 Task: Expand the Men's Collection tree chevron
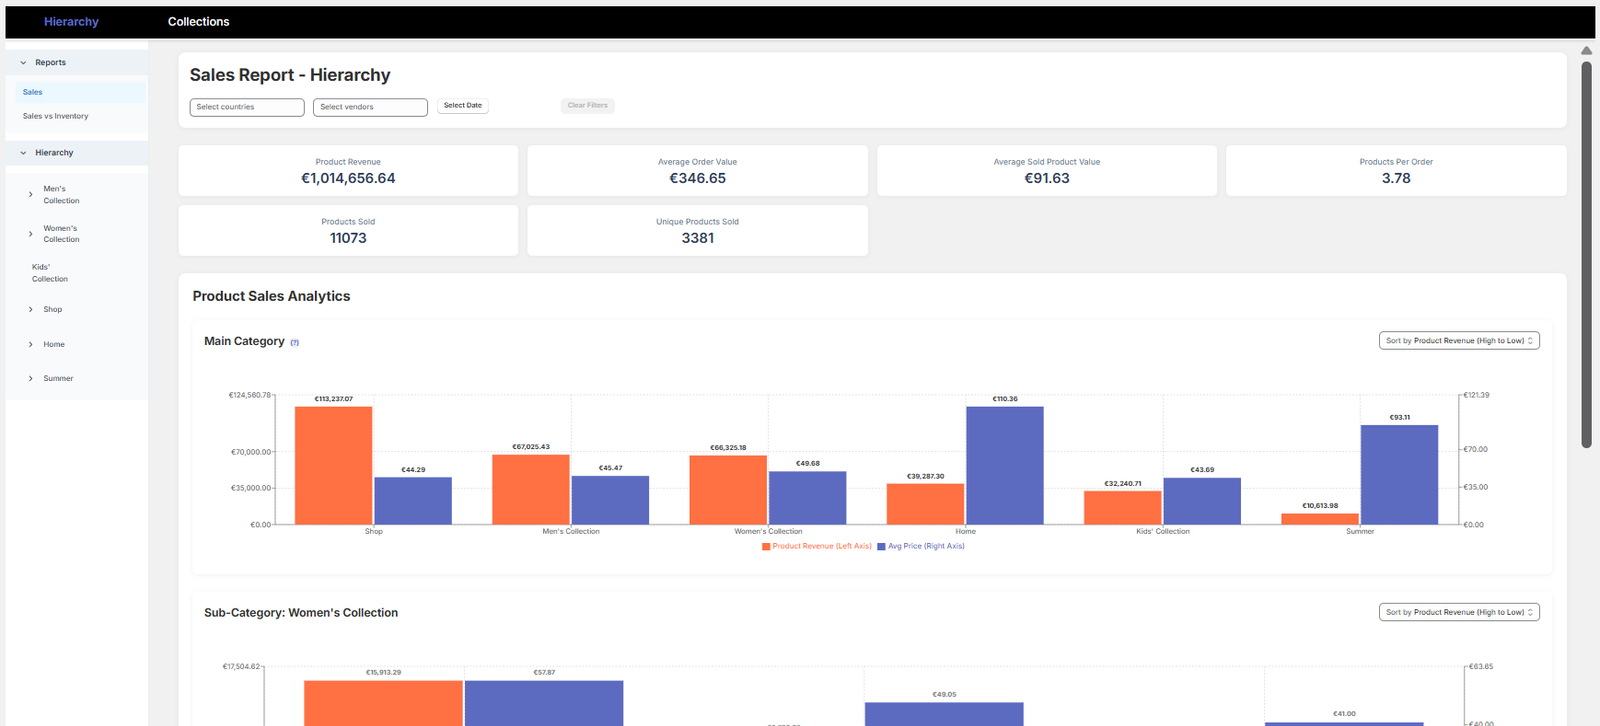point(31,195)
